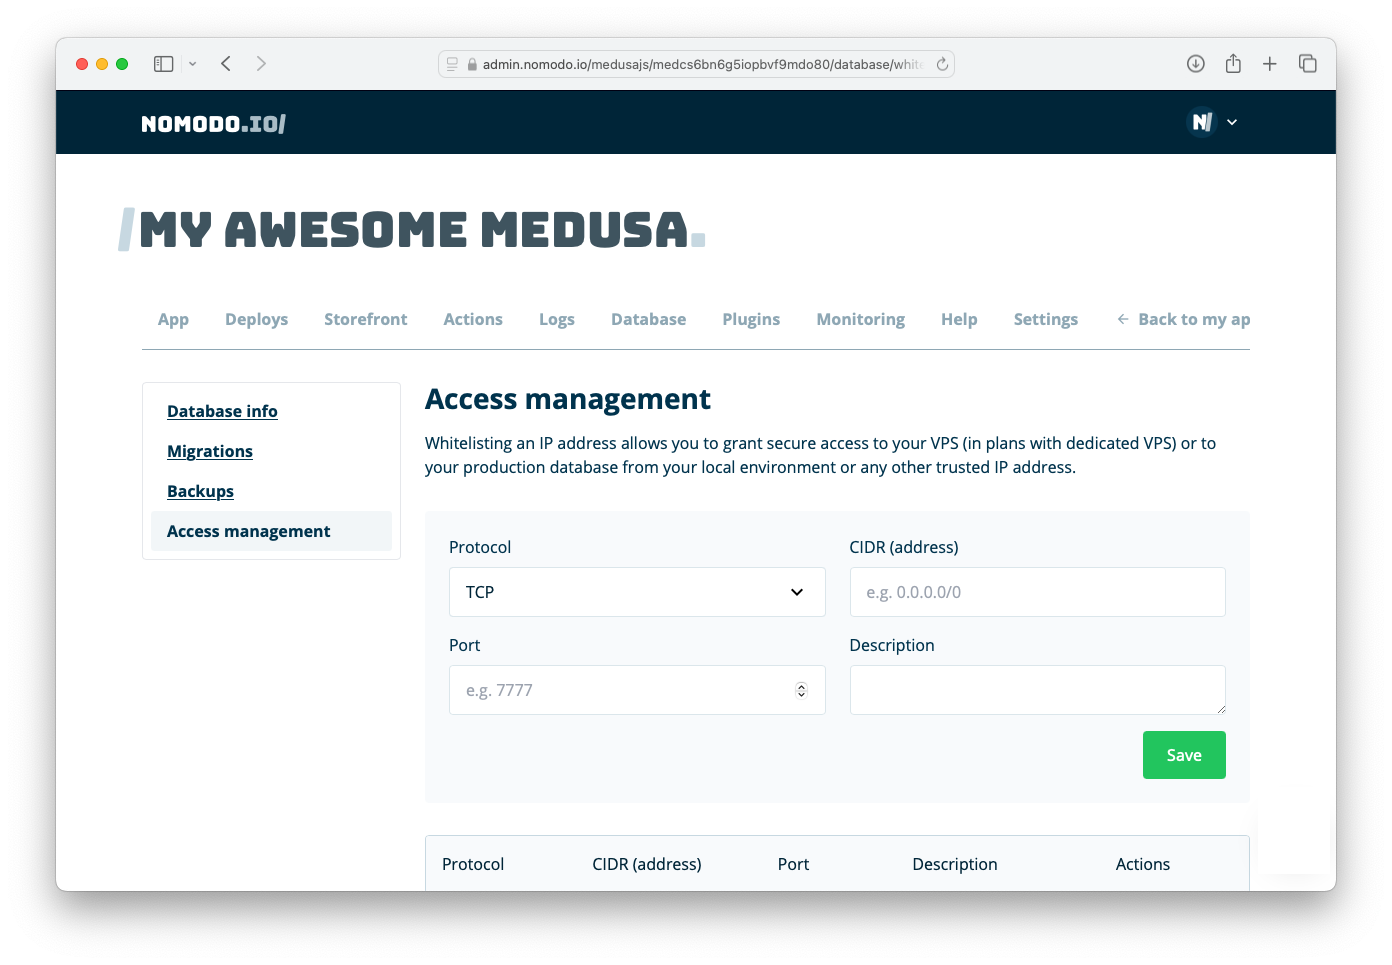Select the Database tab
This screenshot has width=1392, height=965.
pyautogui.click(x=649, y=319)
